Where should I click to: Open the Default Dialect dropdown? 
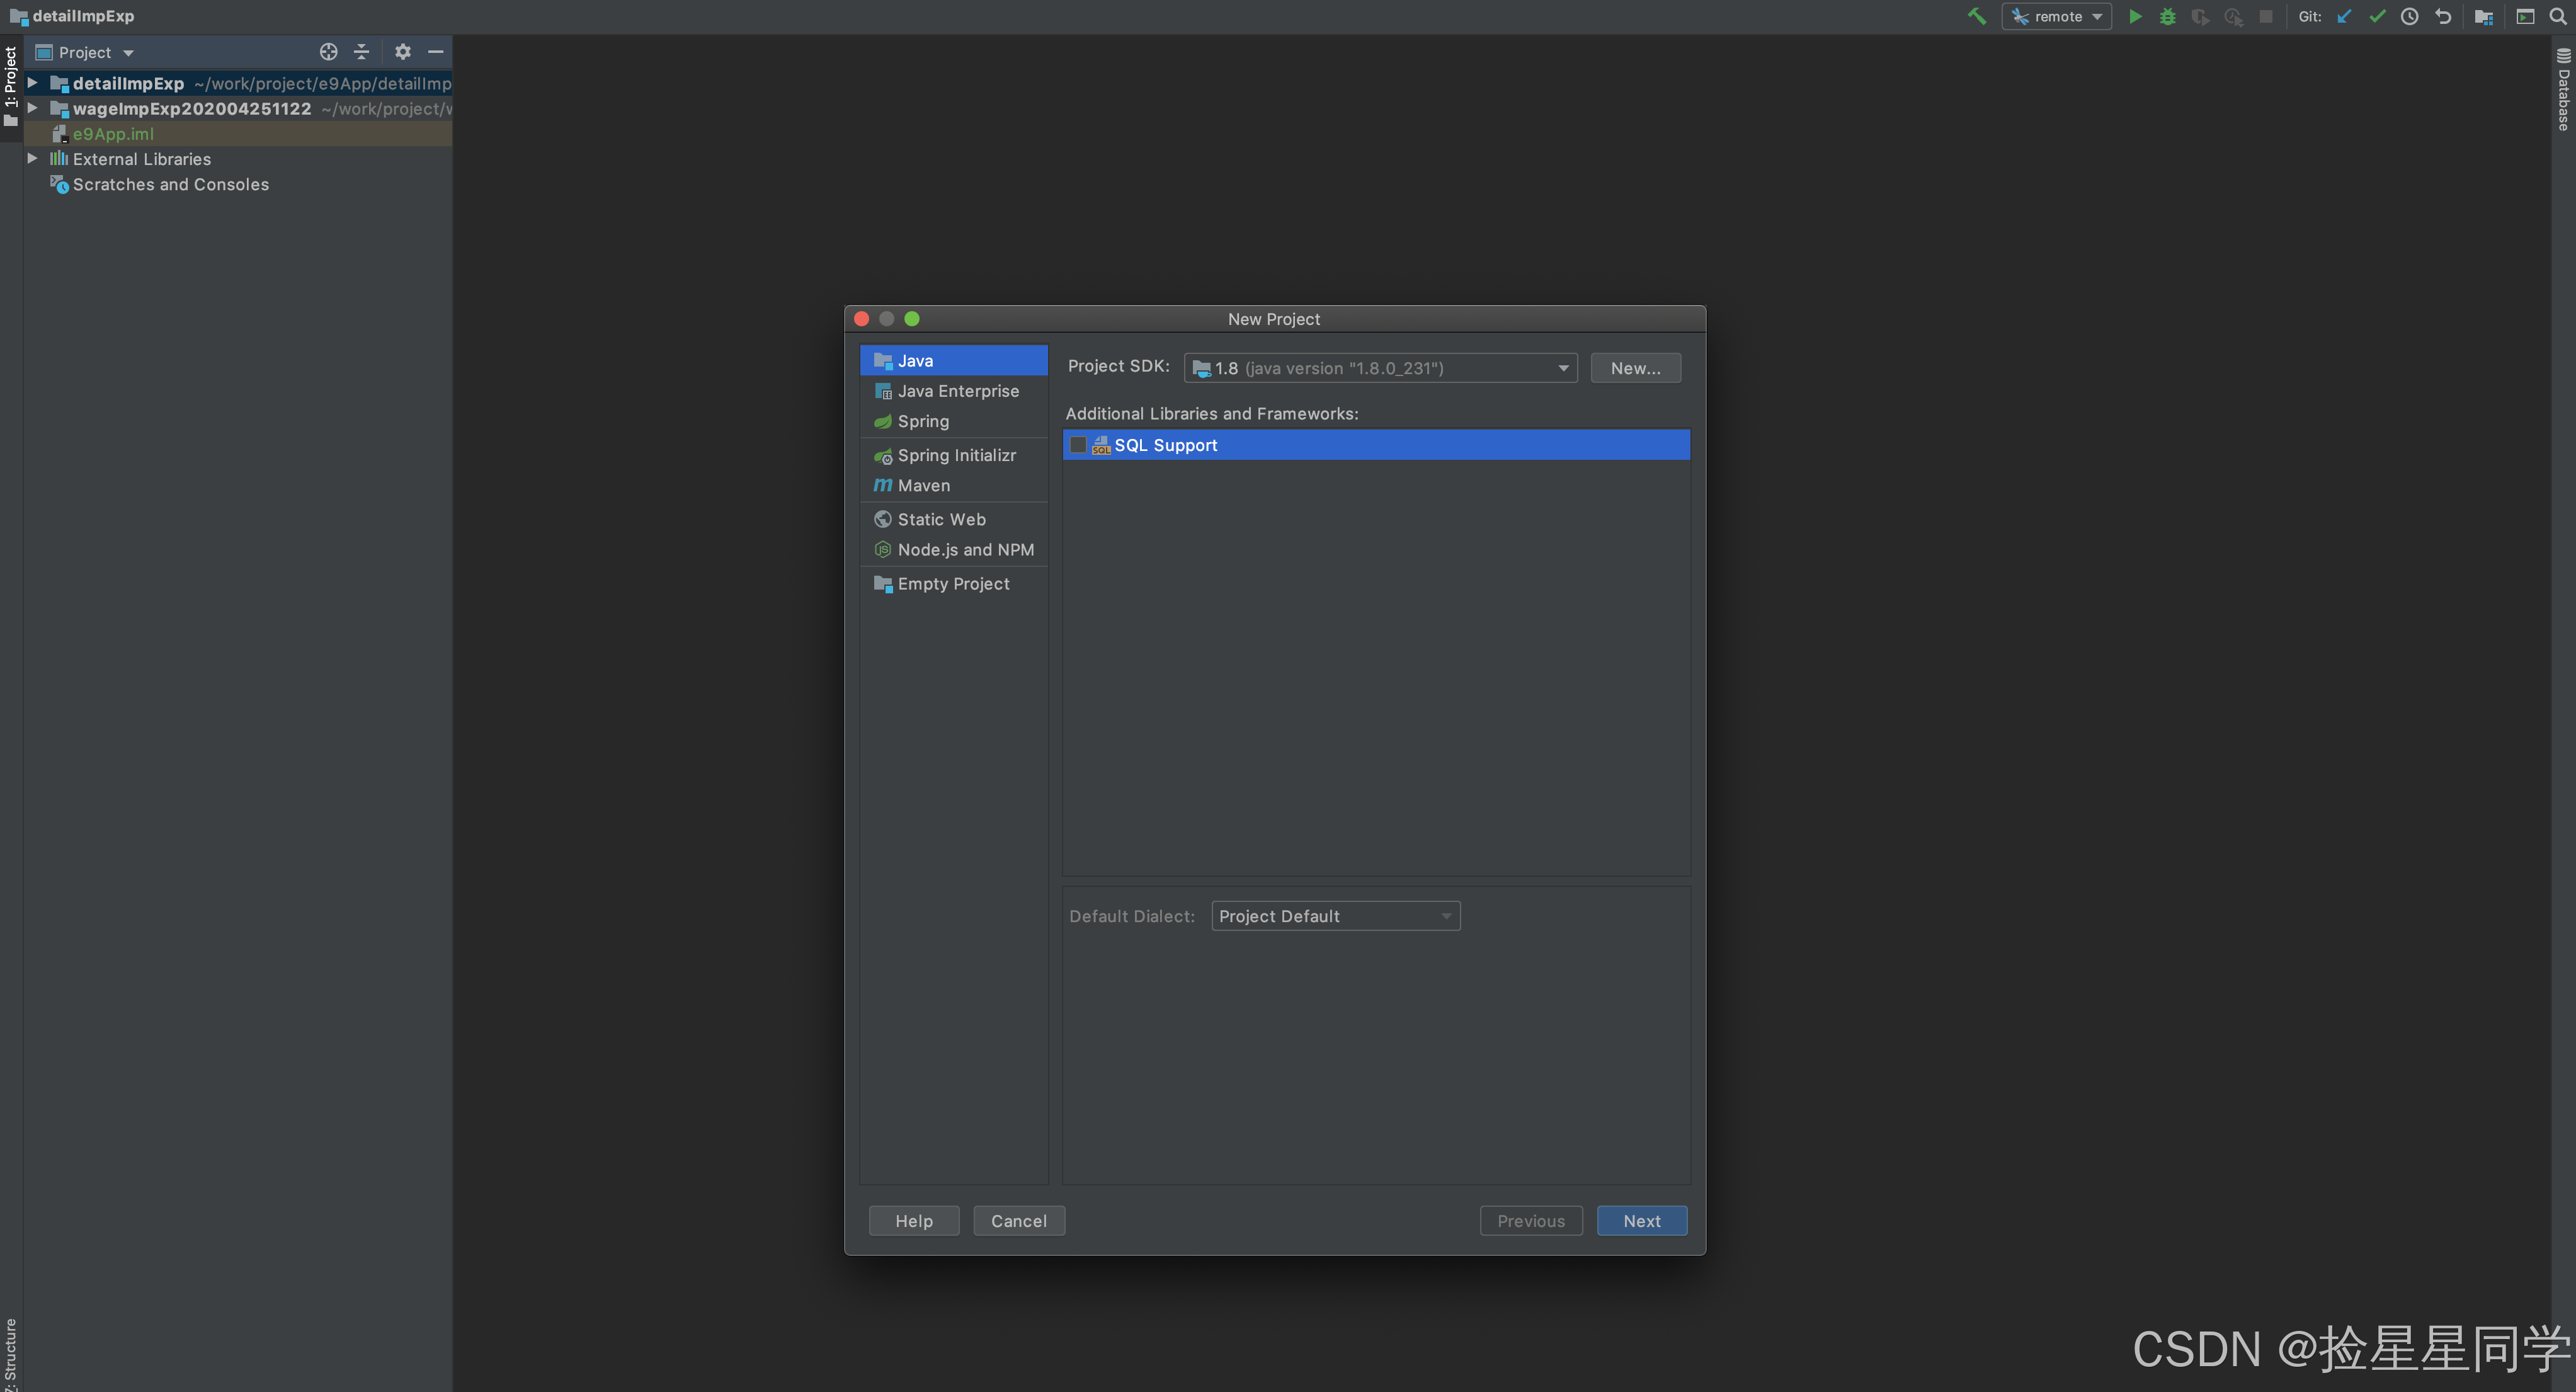click(x=1335, y=916)
